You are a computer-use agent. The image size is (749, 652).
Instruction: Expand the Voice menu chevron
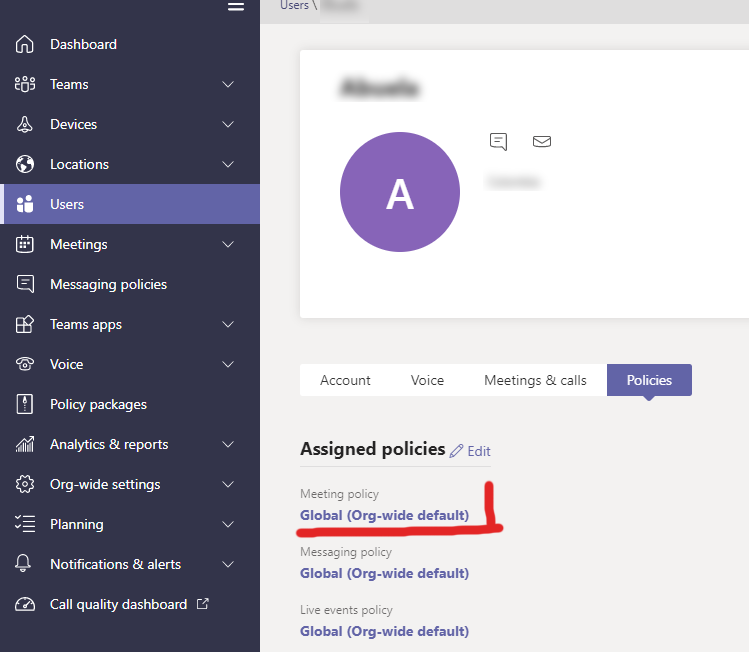click(228, 364)
